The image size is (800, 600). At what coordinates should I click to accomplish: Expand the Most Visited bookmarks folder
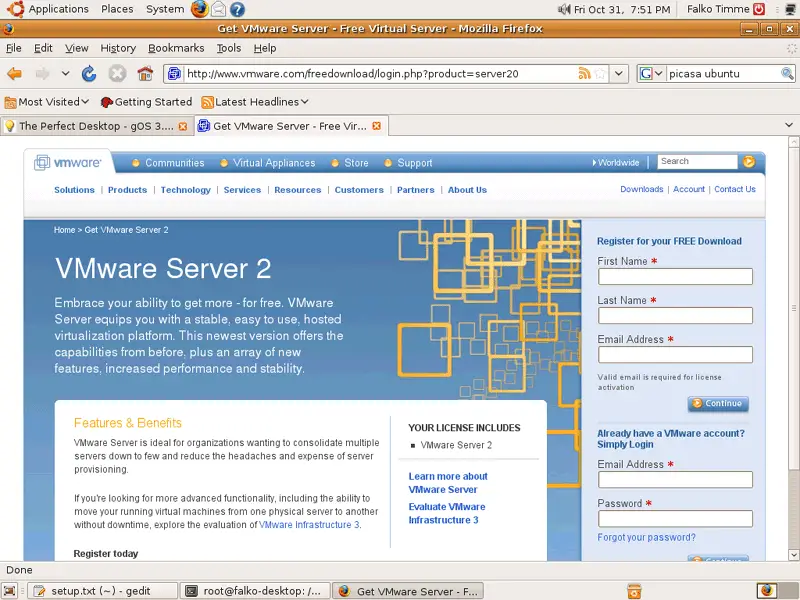click(x=46, y=102)
